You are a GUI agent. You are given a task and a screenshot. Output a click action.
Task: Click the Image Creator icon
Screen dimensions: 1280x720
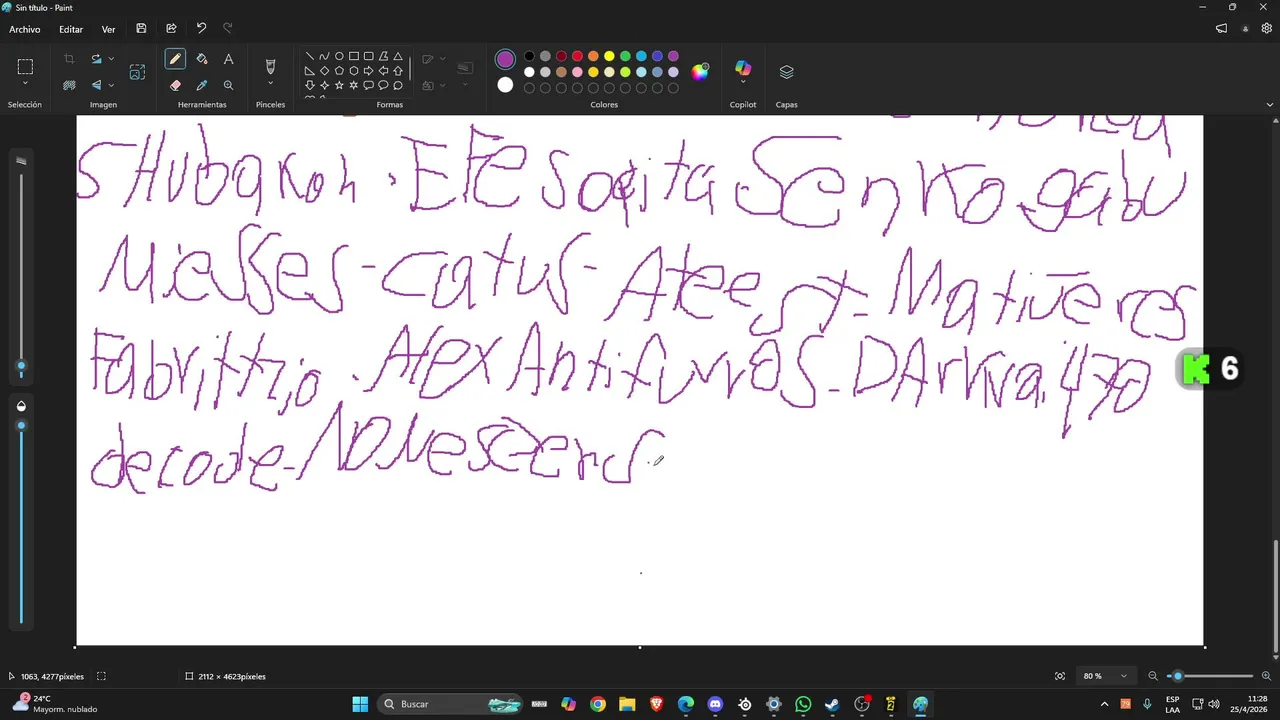pos(137,72)
